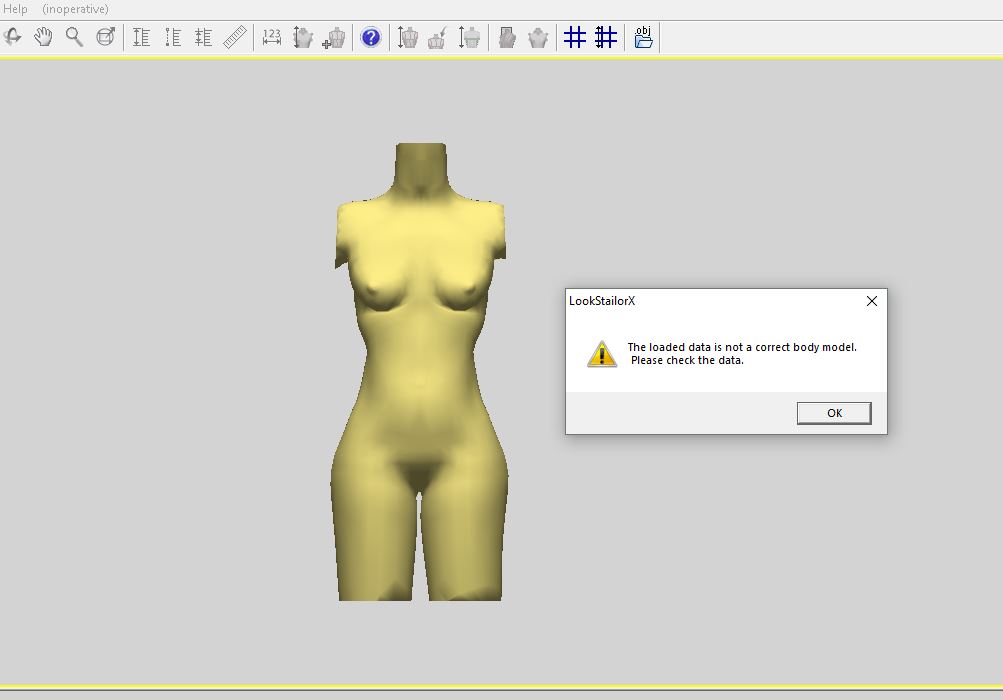Viewport: 1003px width, 700px height.
Task: Close the LookStailorX warning dialog
Action: [871, 301]
